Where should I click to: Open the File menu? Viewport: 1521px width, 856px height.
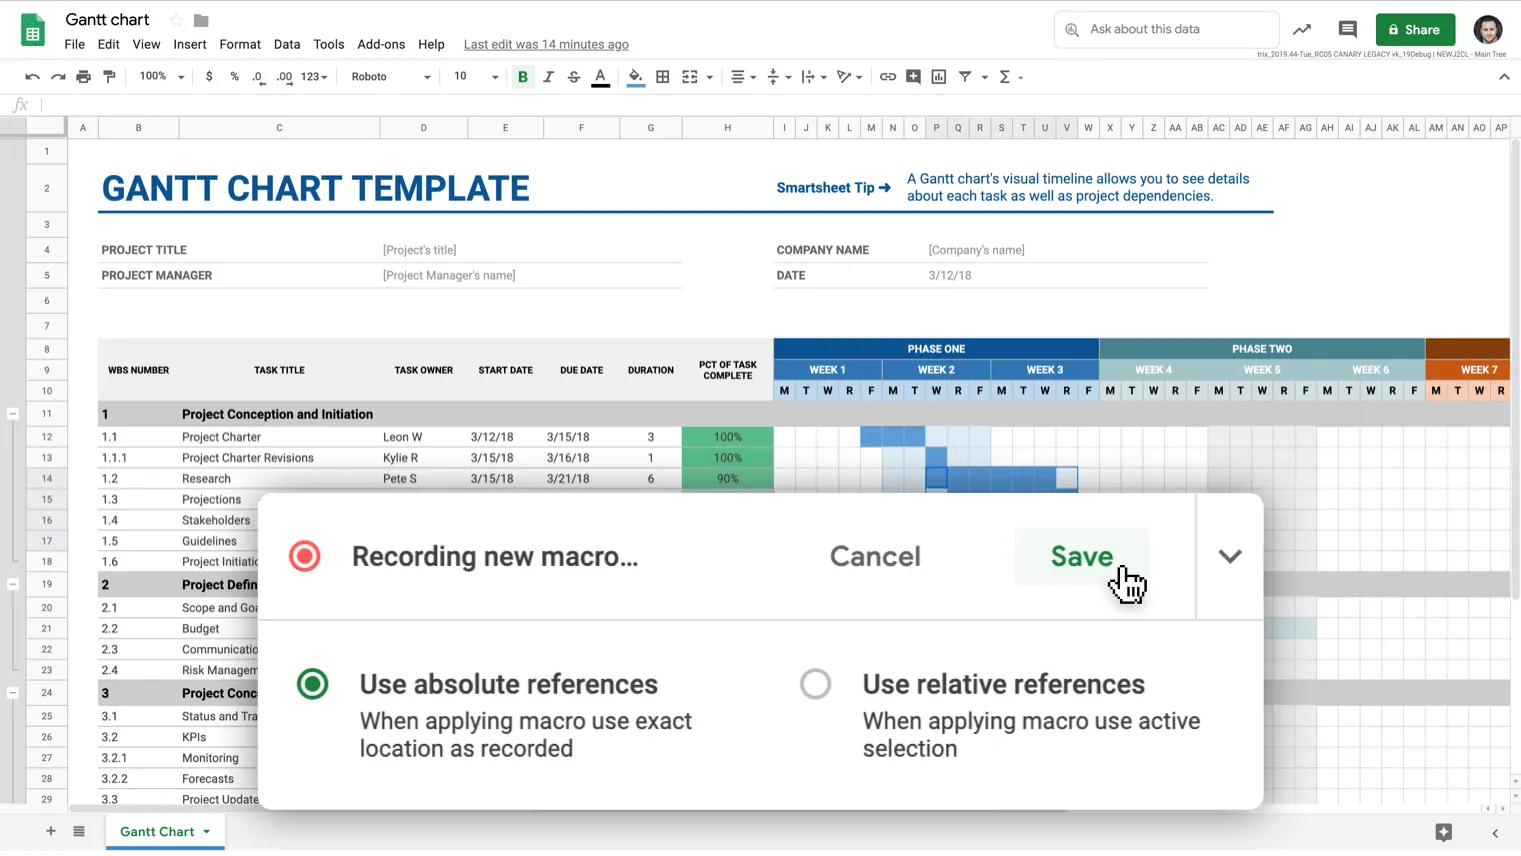(75, 44)
